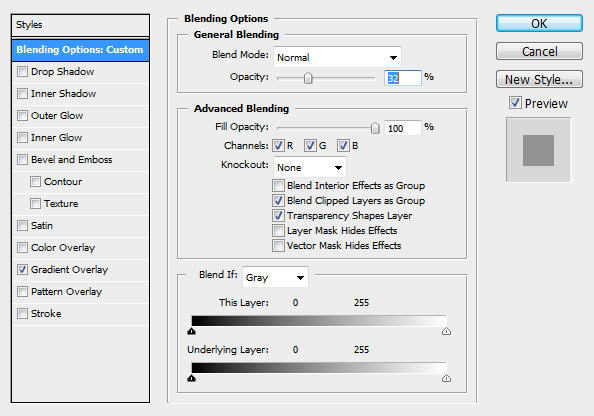Open the Blend If Gray dropdown

click(275, 277)
